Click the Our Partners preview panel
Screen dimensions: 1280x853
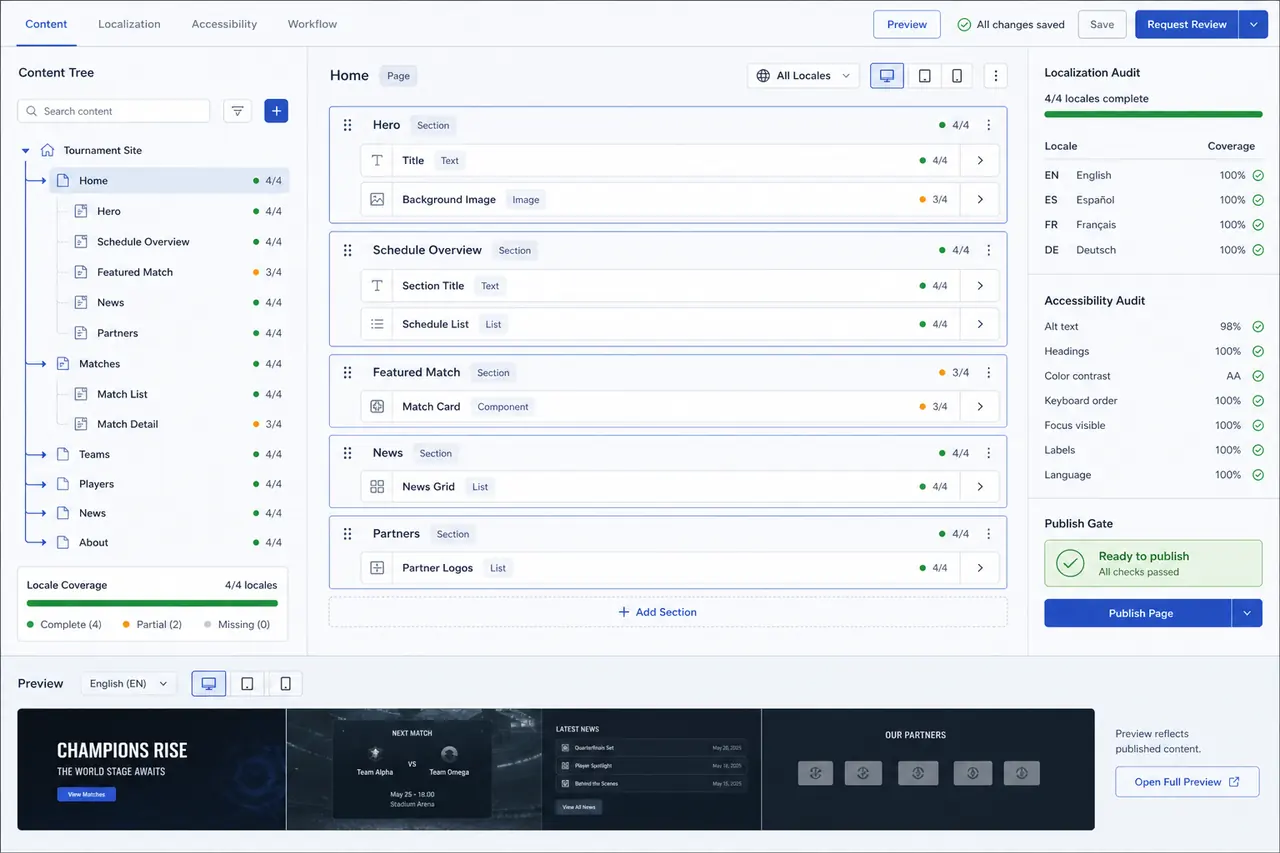point(928,769)
